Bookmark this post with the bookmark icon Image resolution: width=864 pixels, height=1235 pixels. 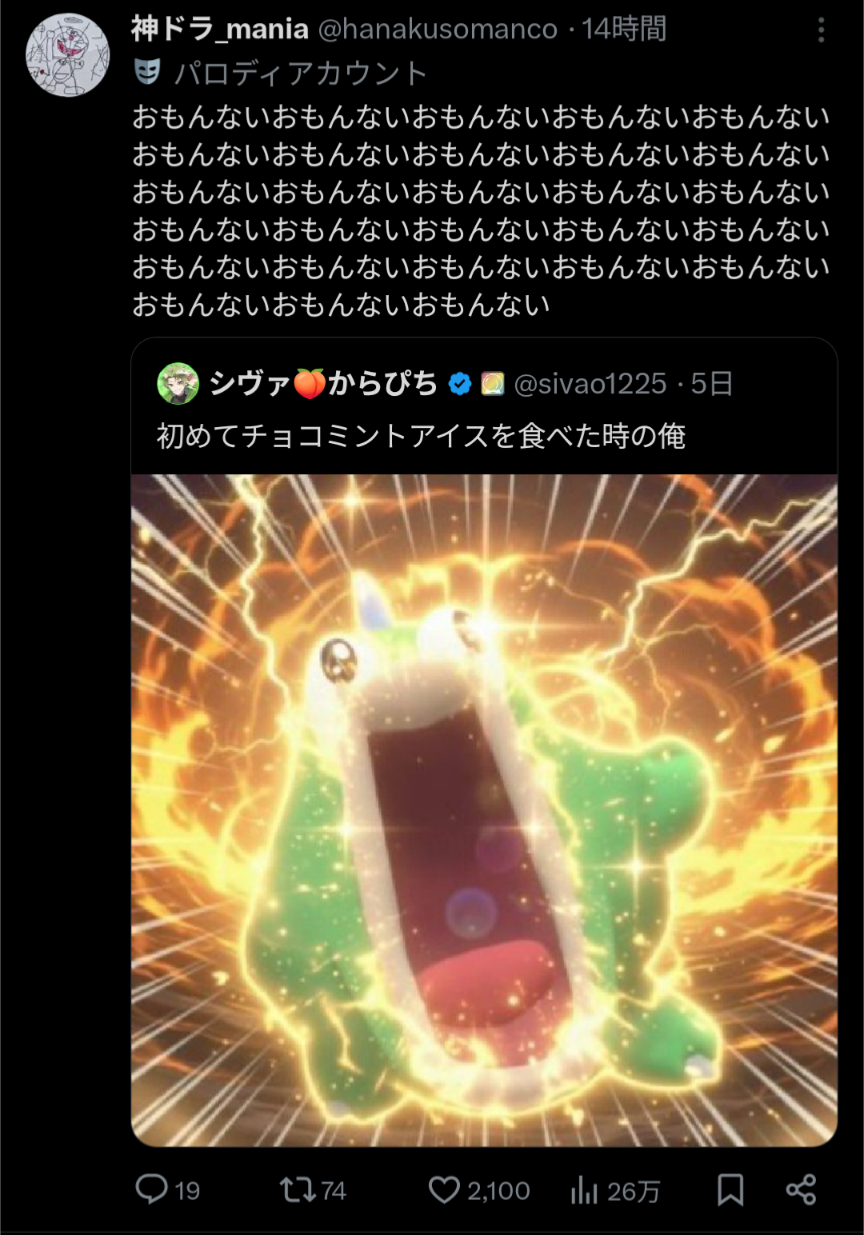(x=731, y=1190)
